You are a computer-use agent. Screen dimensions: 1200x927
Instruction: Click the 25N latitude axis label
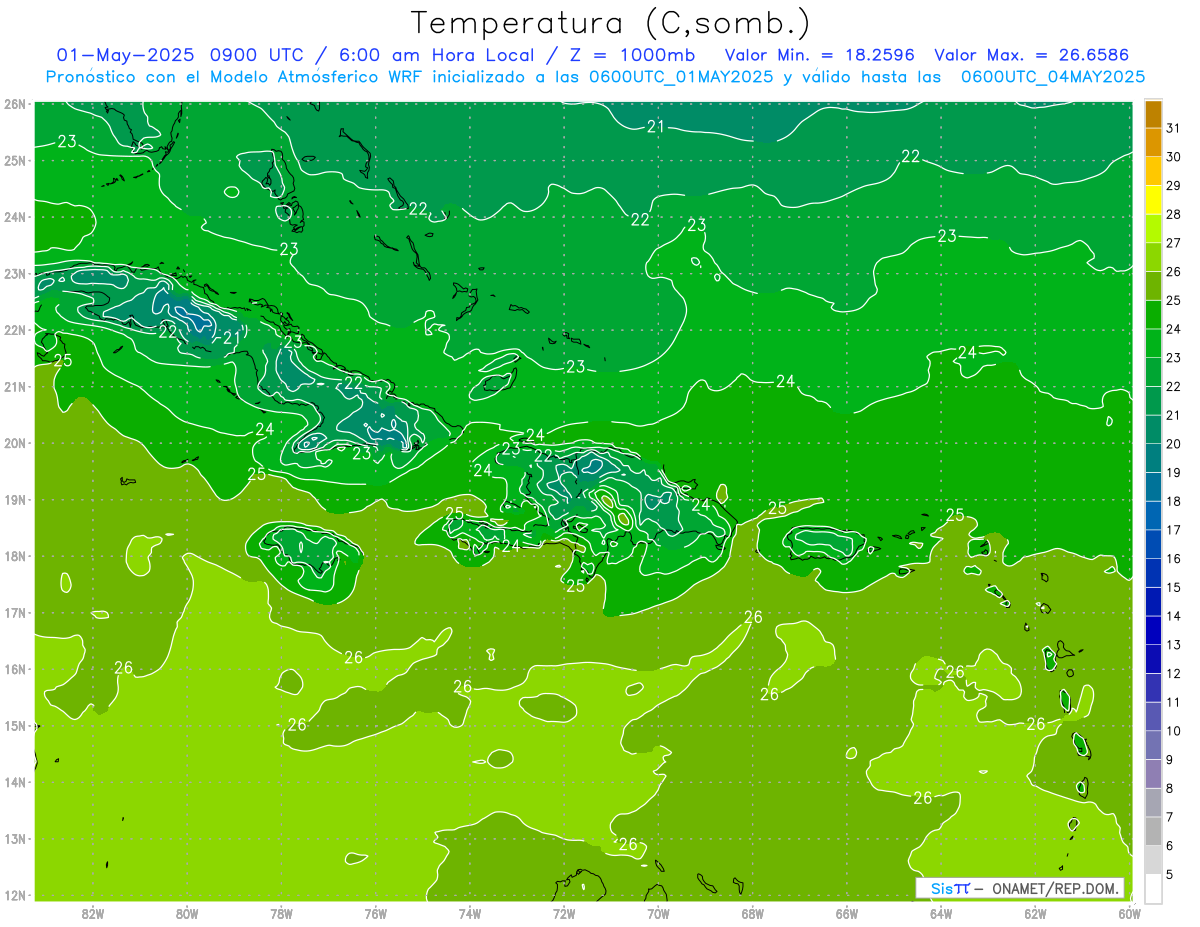(15, 160)
